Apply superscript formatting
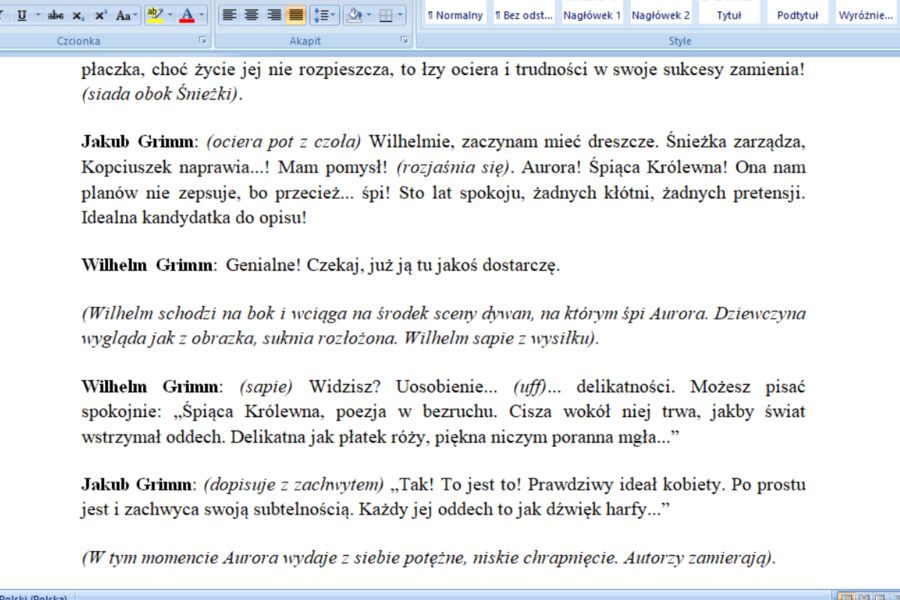The height and width of the screenshot is (600, 900). 101,15
